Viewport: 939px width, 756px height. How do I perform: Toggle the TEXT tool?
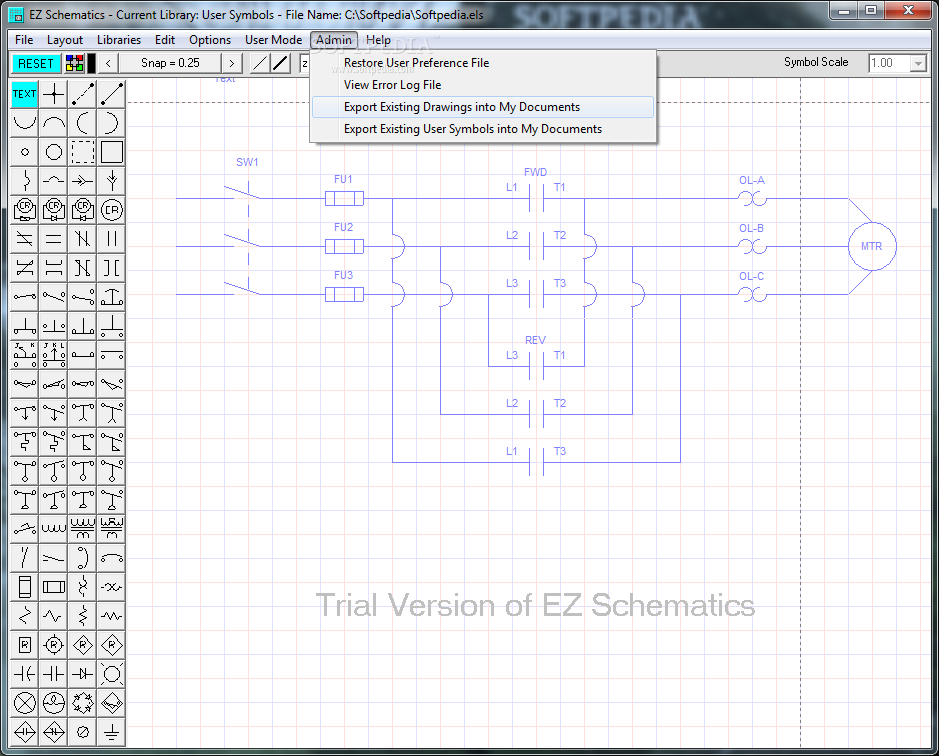pos(25,94)
